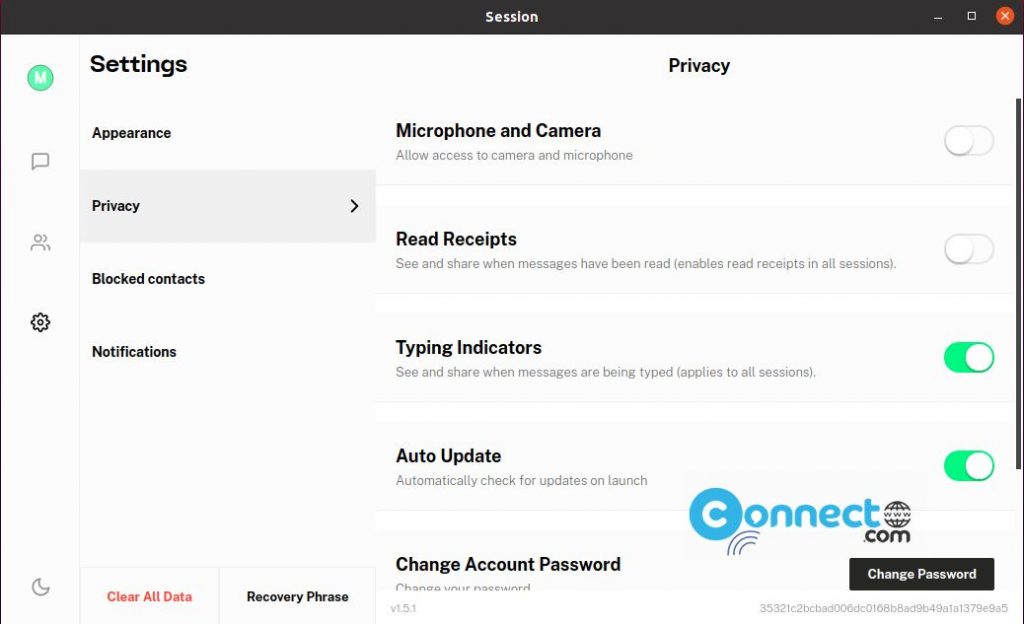
Task: Click the Change Password button
Action: pos(921,574)
